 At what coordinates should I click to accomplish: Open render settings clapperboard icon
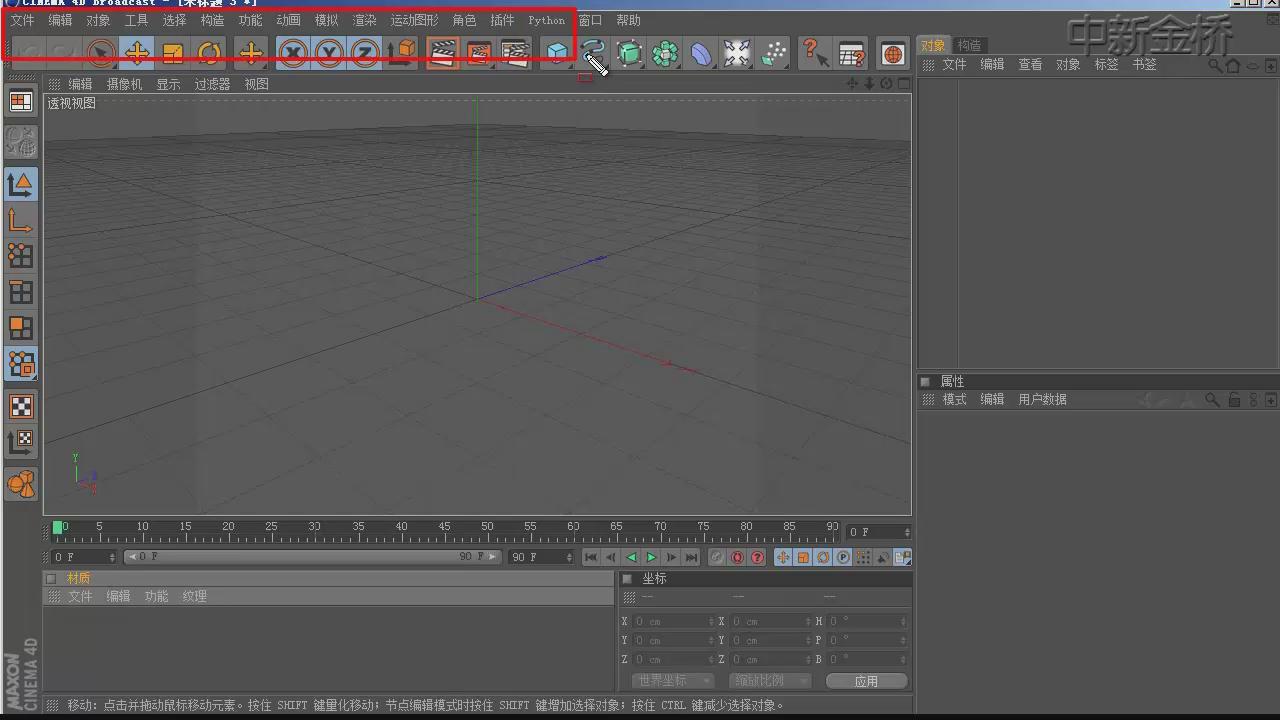coord(514,53)
